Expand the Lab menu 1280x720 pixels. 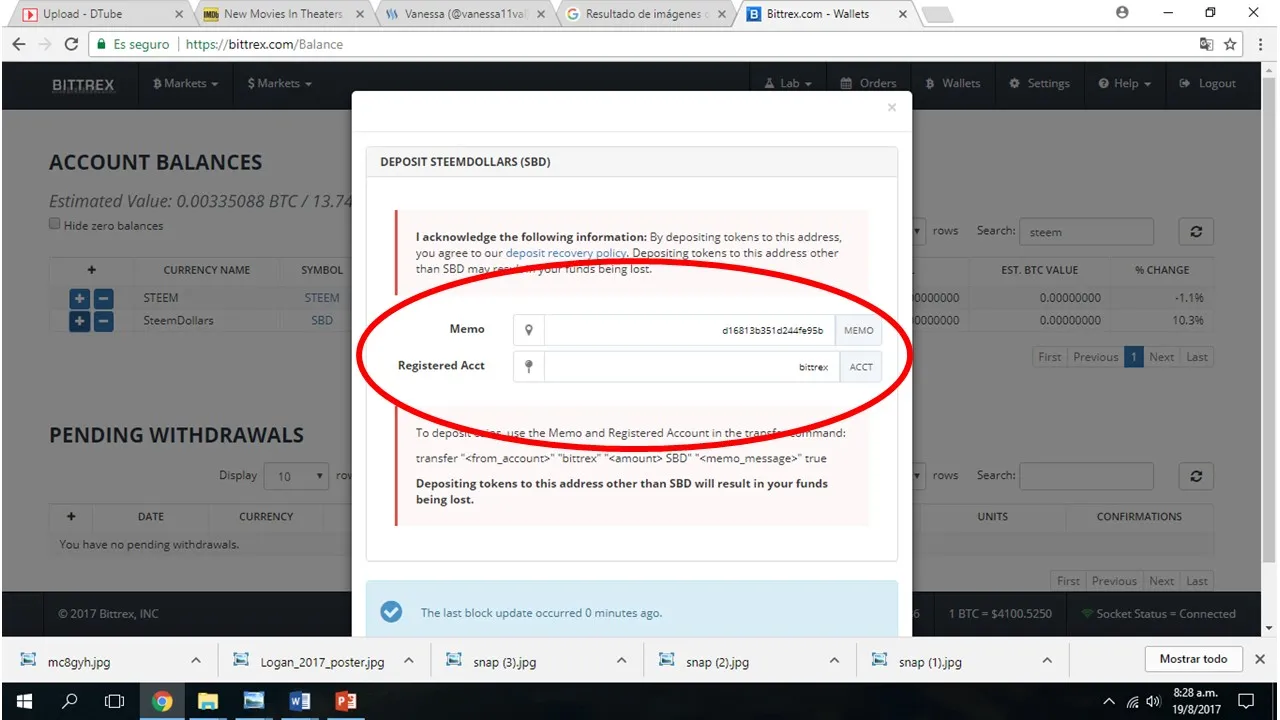[x=788, y=84]
